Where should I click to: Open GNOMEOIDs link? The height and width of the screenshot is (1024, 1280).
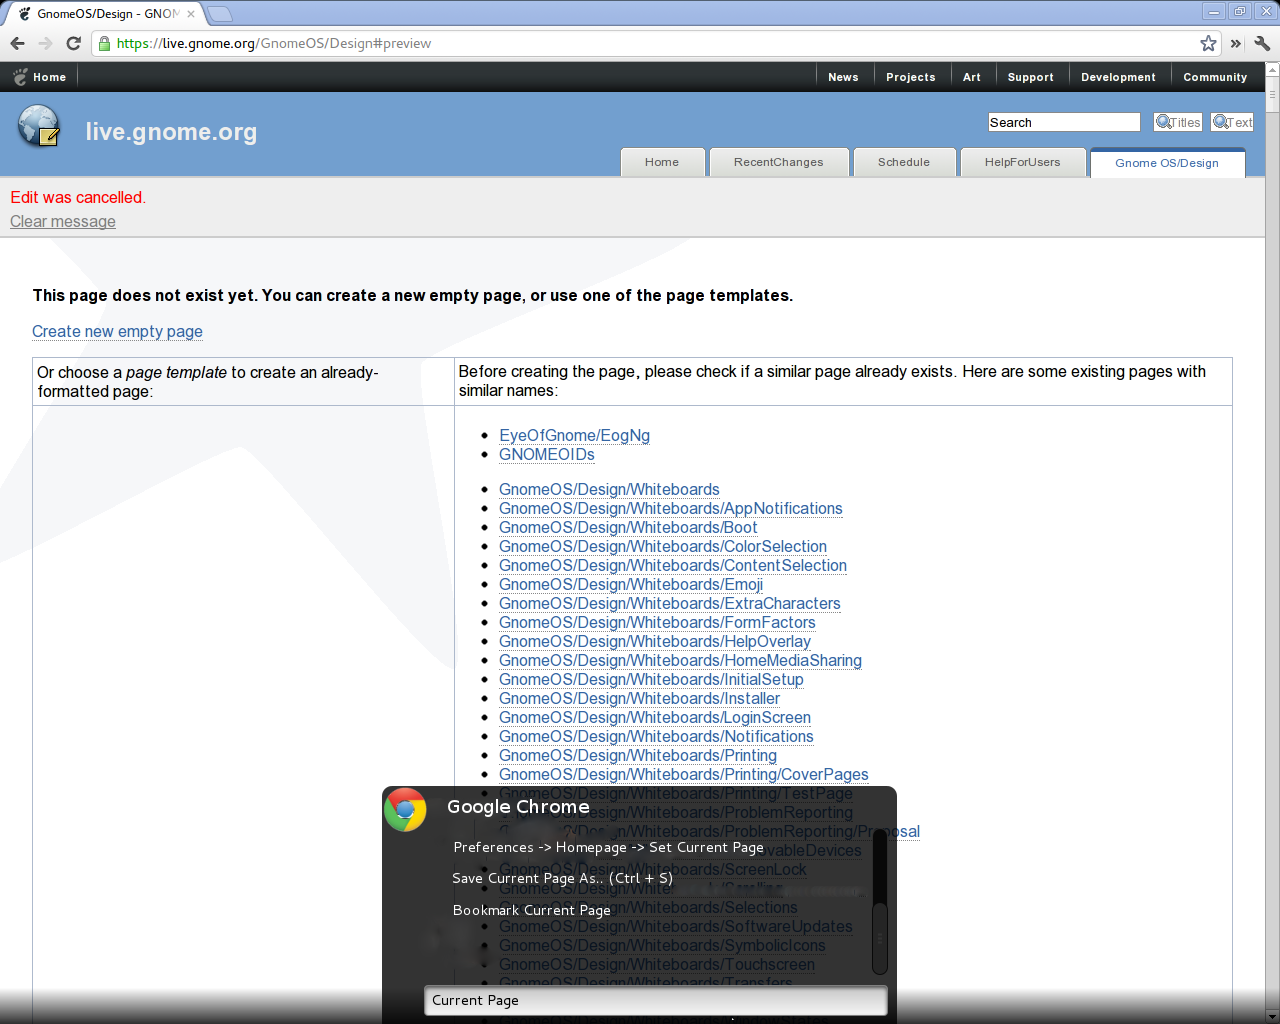click(547, 455)
